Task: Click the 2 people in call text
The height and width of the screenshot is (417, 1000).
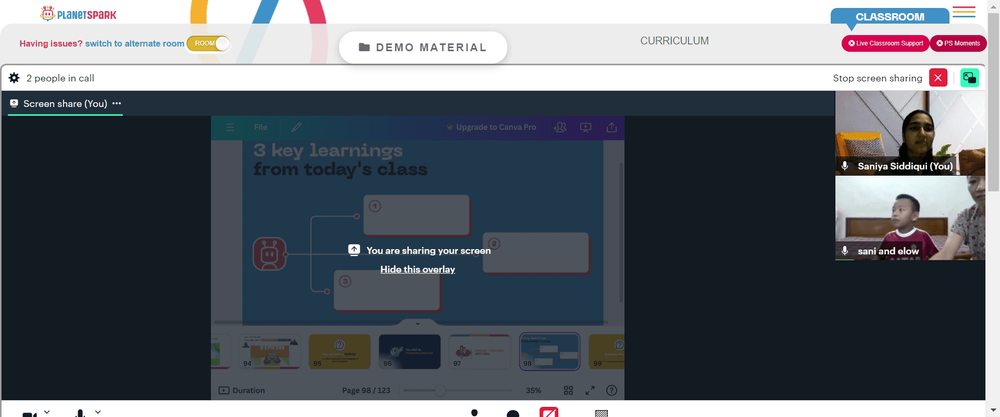Action: (61, 78)
